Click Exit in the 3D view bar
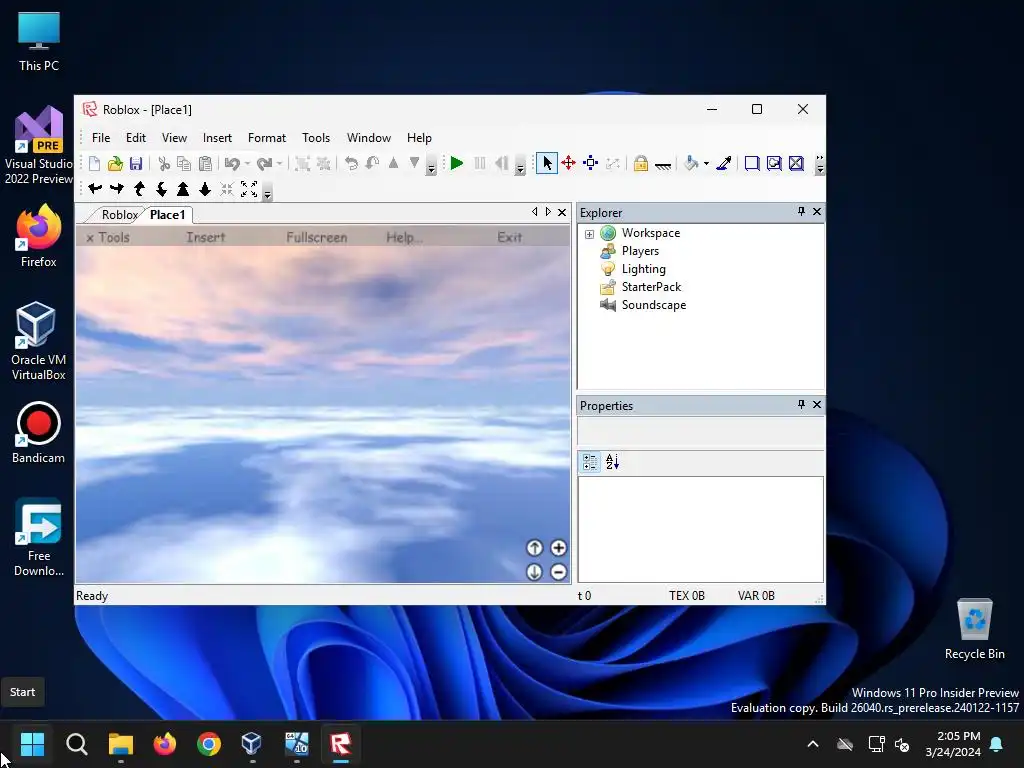 point(509,238)
